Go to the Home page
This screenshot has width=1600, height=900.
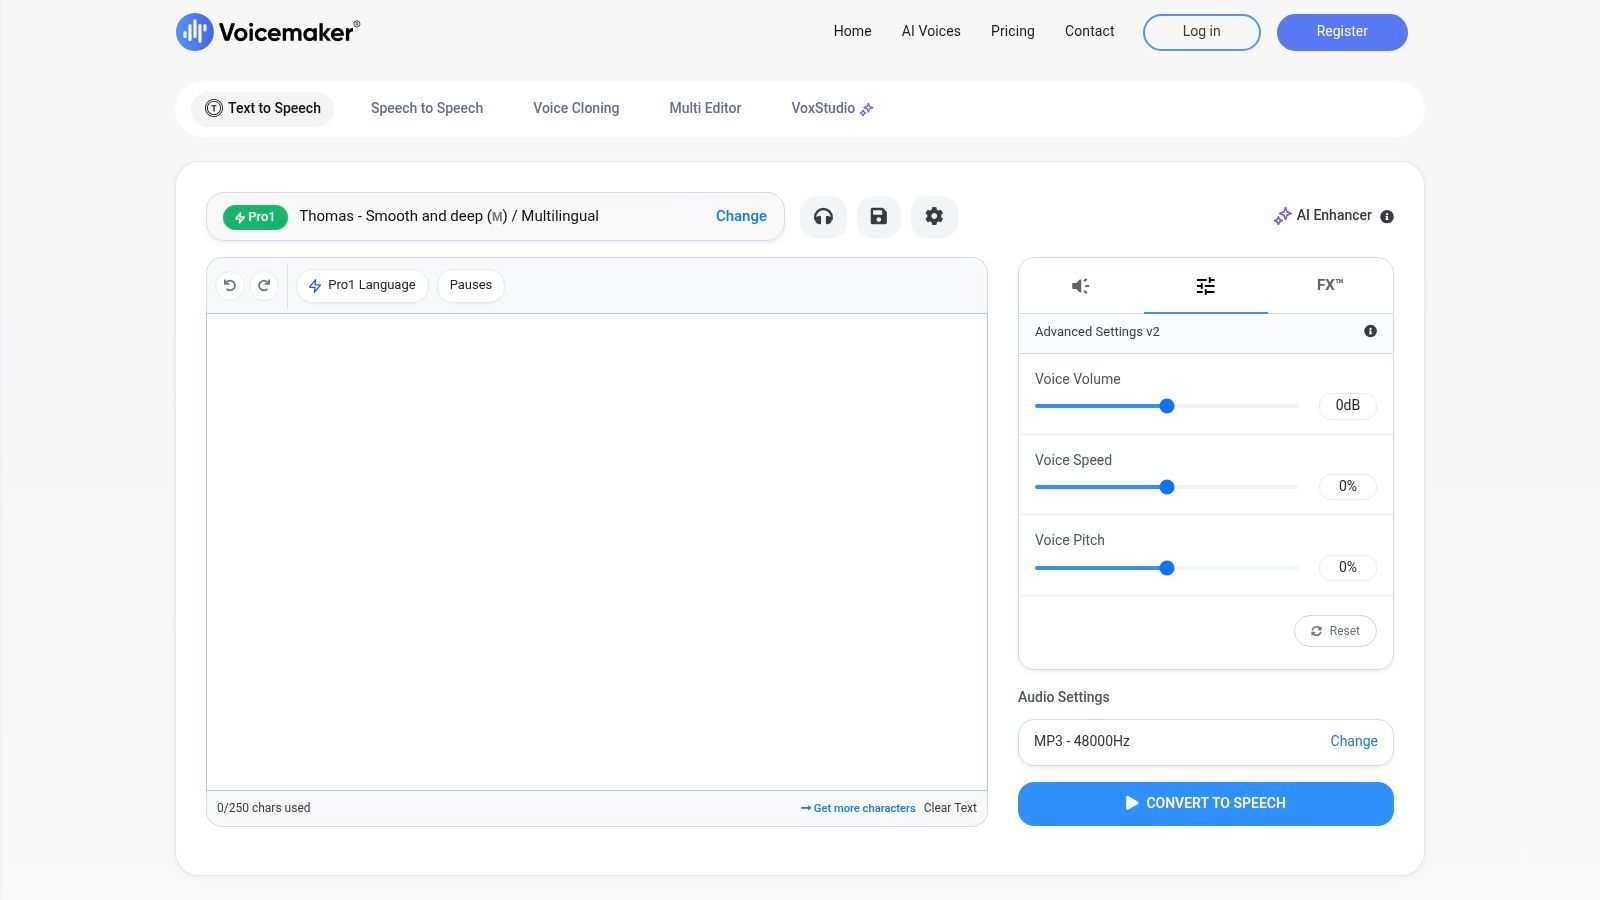click(853, 31)
